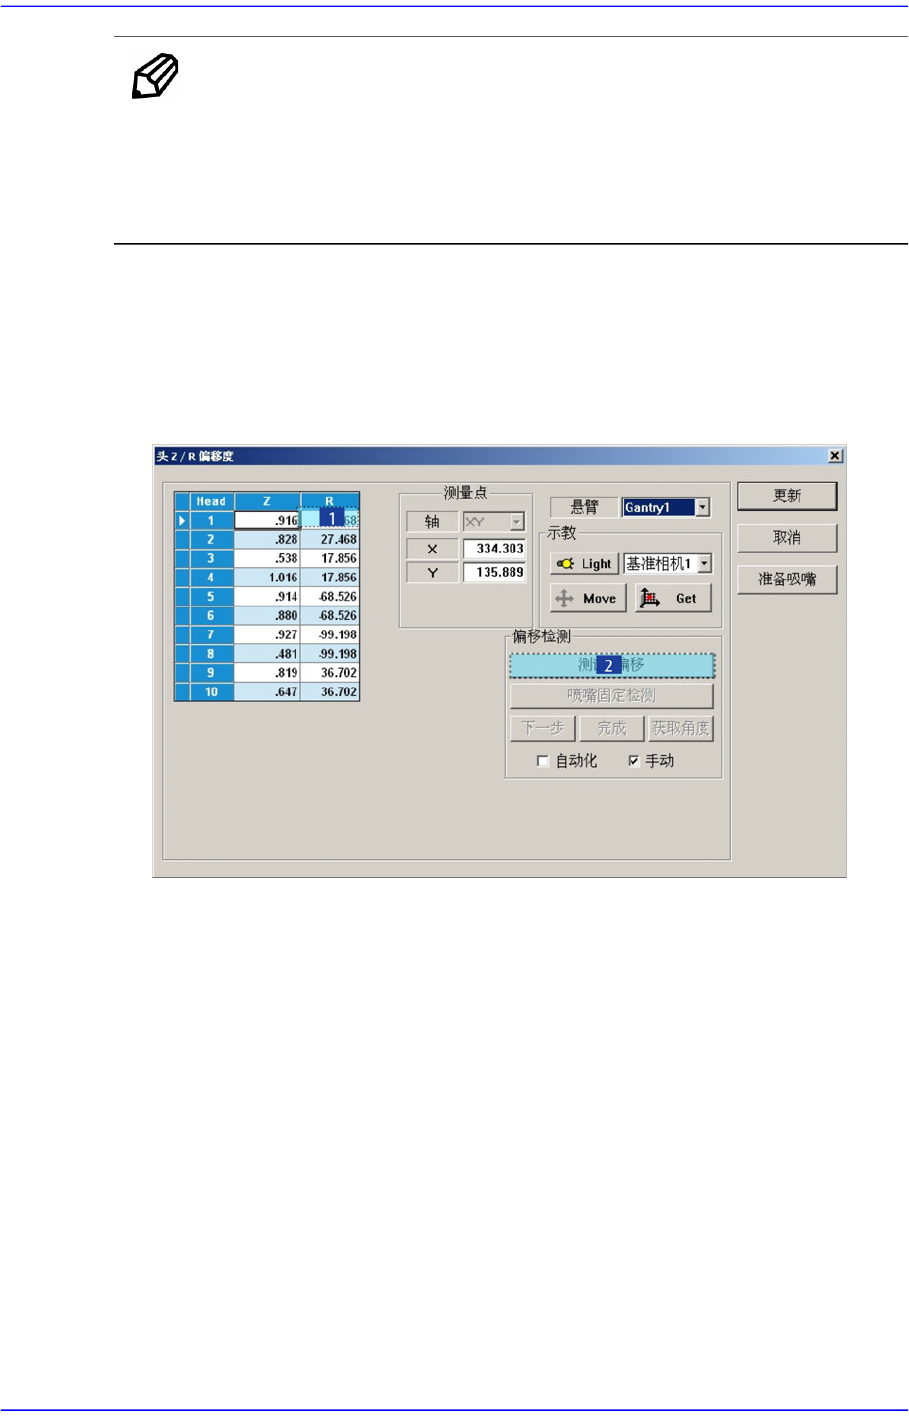Click the Y field showing 135.889
The width and height of the screenshot is (909, 1421).
(494, 573)
